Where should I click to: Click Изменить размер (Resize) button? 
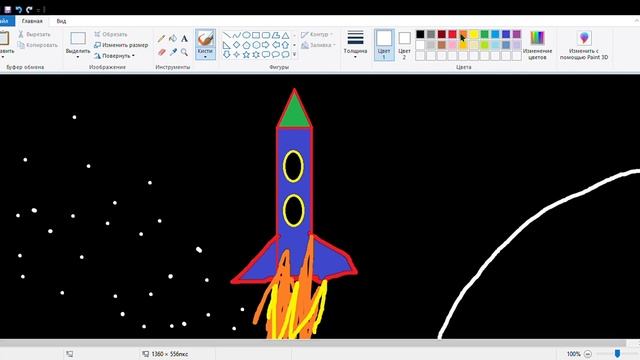pyautogui.click(x=121, y=45)
